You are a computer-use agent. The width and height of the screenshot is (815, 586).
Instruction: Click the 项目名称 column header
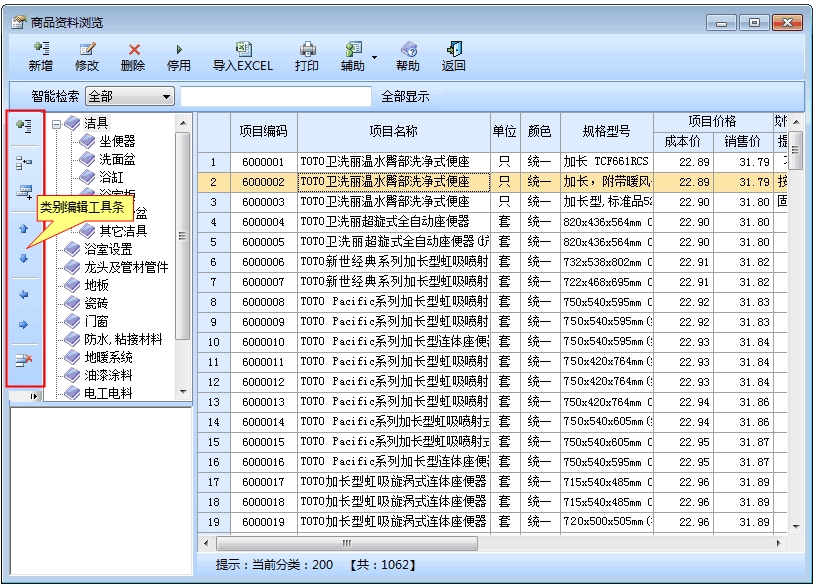393,131
